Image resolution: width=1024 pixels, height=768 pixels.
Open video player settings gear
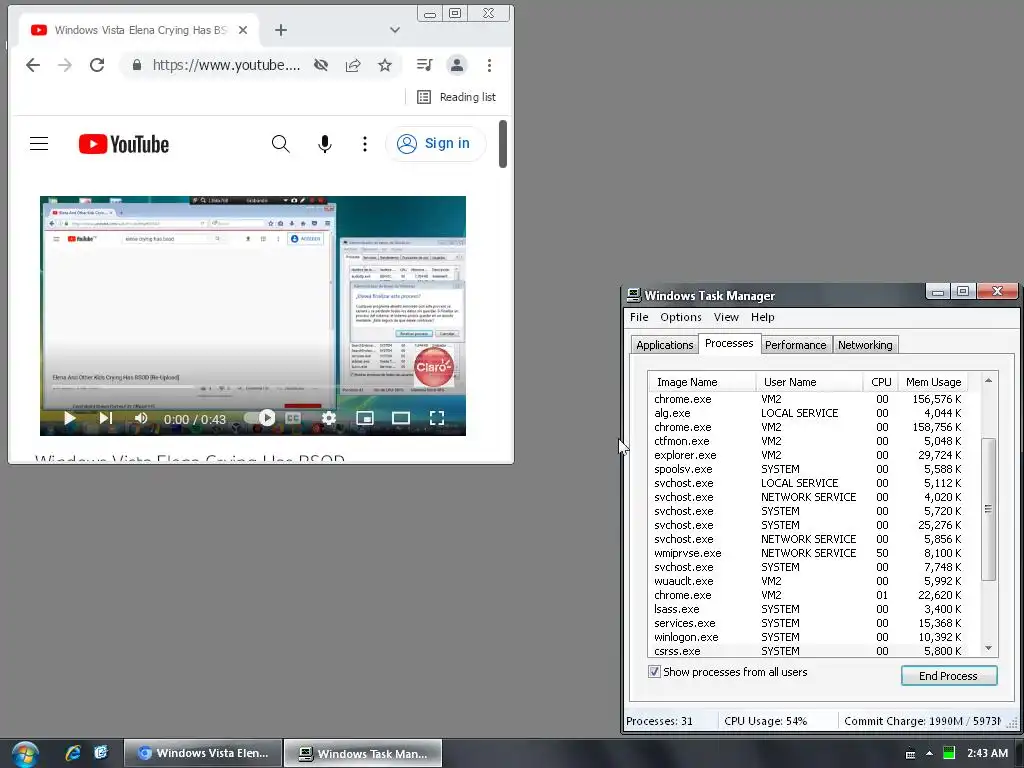[329, 419]
